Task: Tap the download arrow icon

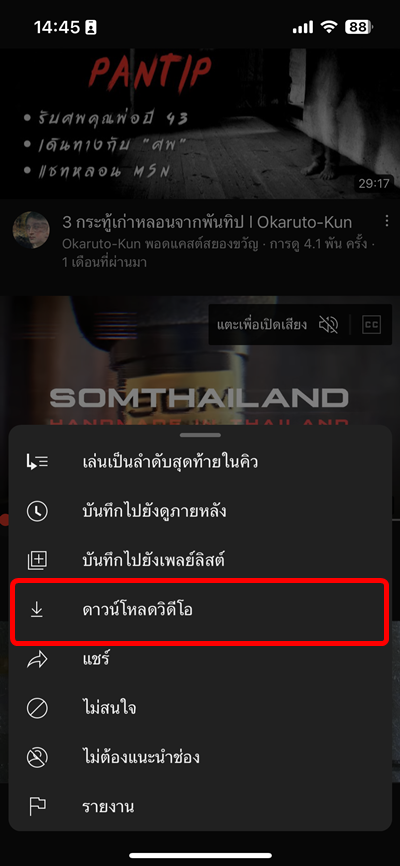Action: (37, 610)
